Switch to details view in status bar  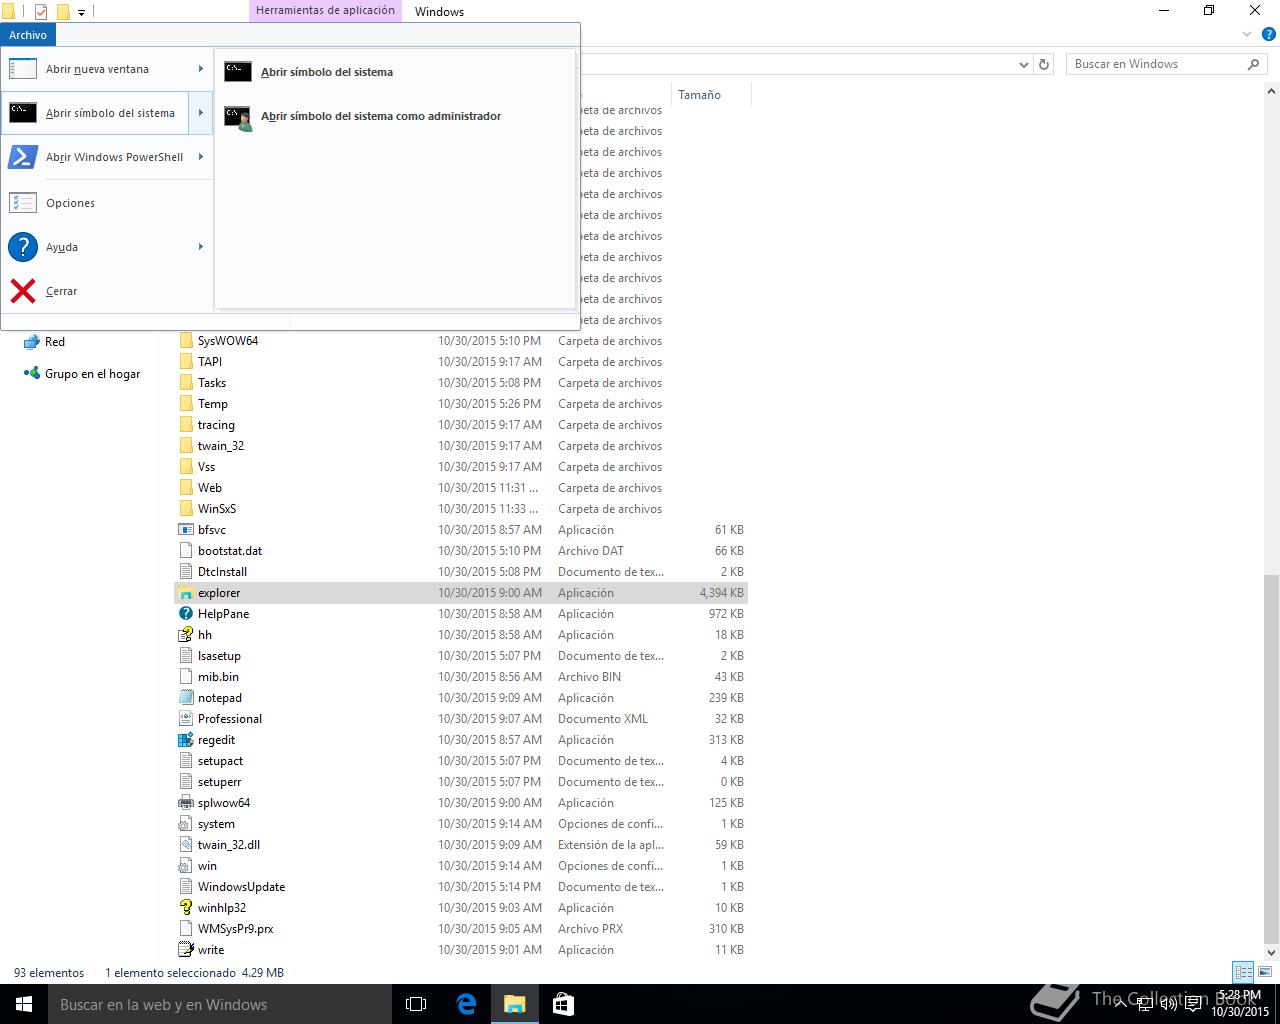point(1243,972)
